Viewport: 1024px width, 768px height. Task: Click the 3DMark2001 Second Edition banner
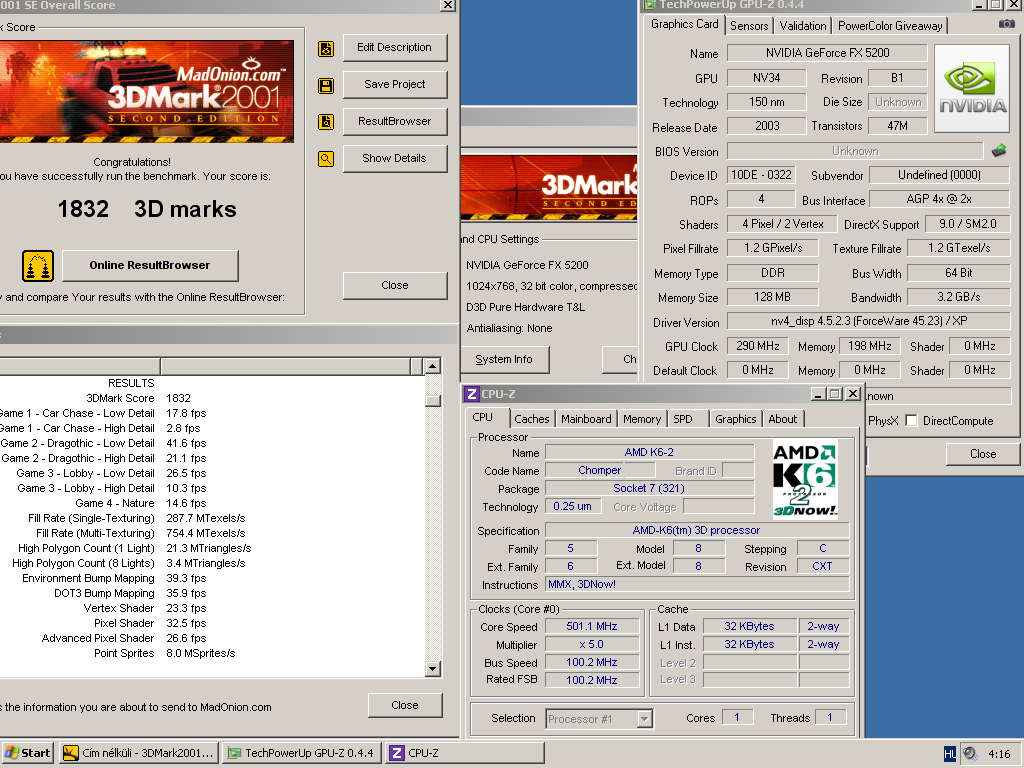[x=146, y=91]
